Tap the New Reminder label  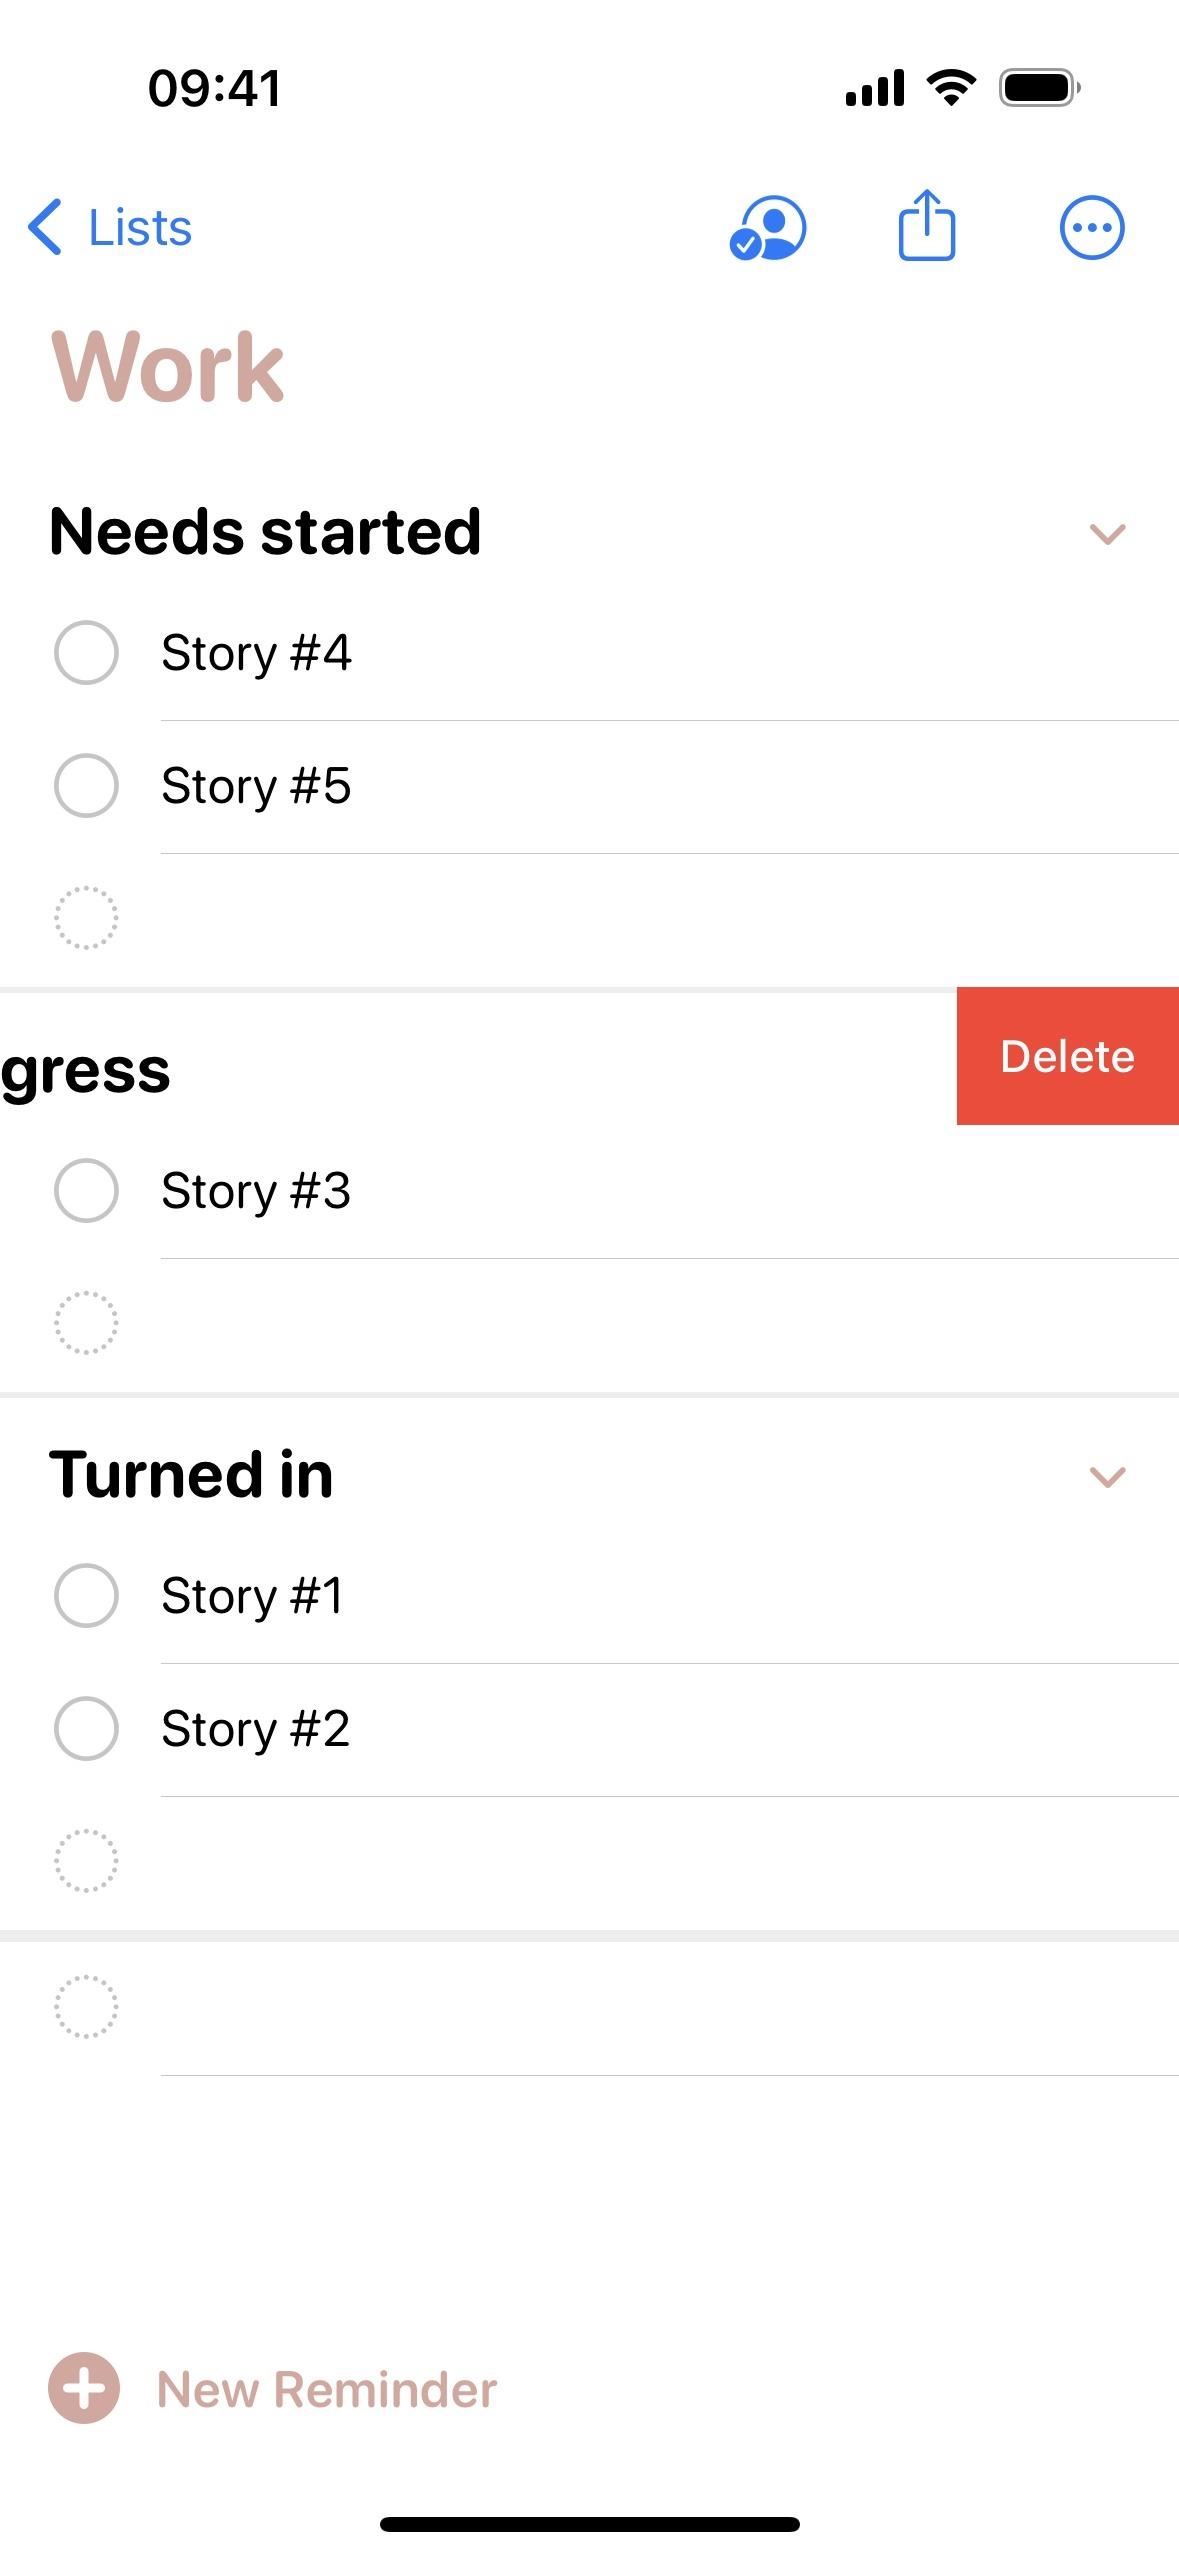click(x=327, y=2389)
